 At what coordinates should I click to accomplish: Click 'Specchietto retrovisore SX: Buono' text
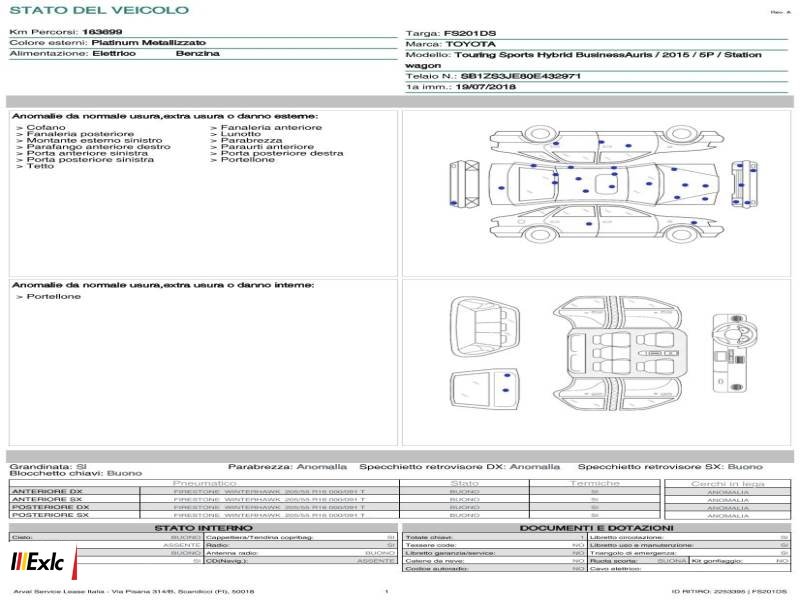tap(670, 466)
